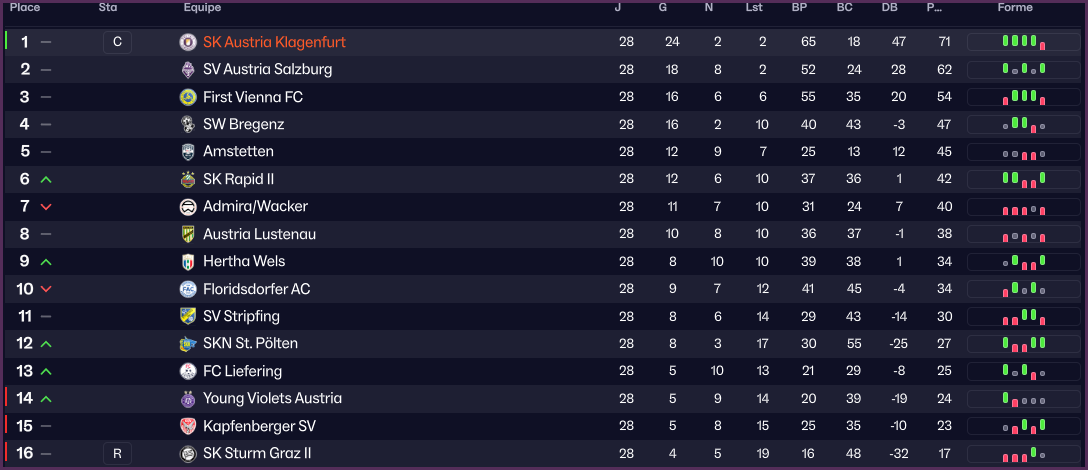1088x470 pixels.
Task: Open the Amstetten club badge
Action: 188,152
